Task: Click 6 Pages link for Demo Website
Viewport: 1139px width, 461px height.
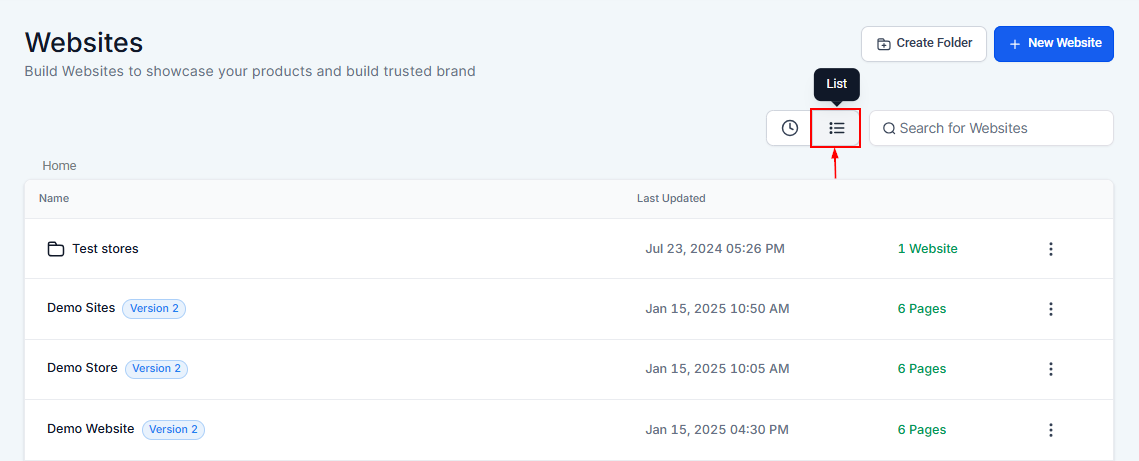Action: 921,430
